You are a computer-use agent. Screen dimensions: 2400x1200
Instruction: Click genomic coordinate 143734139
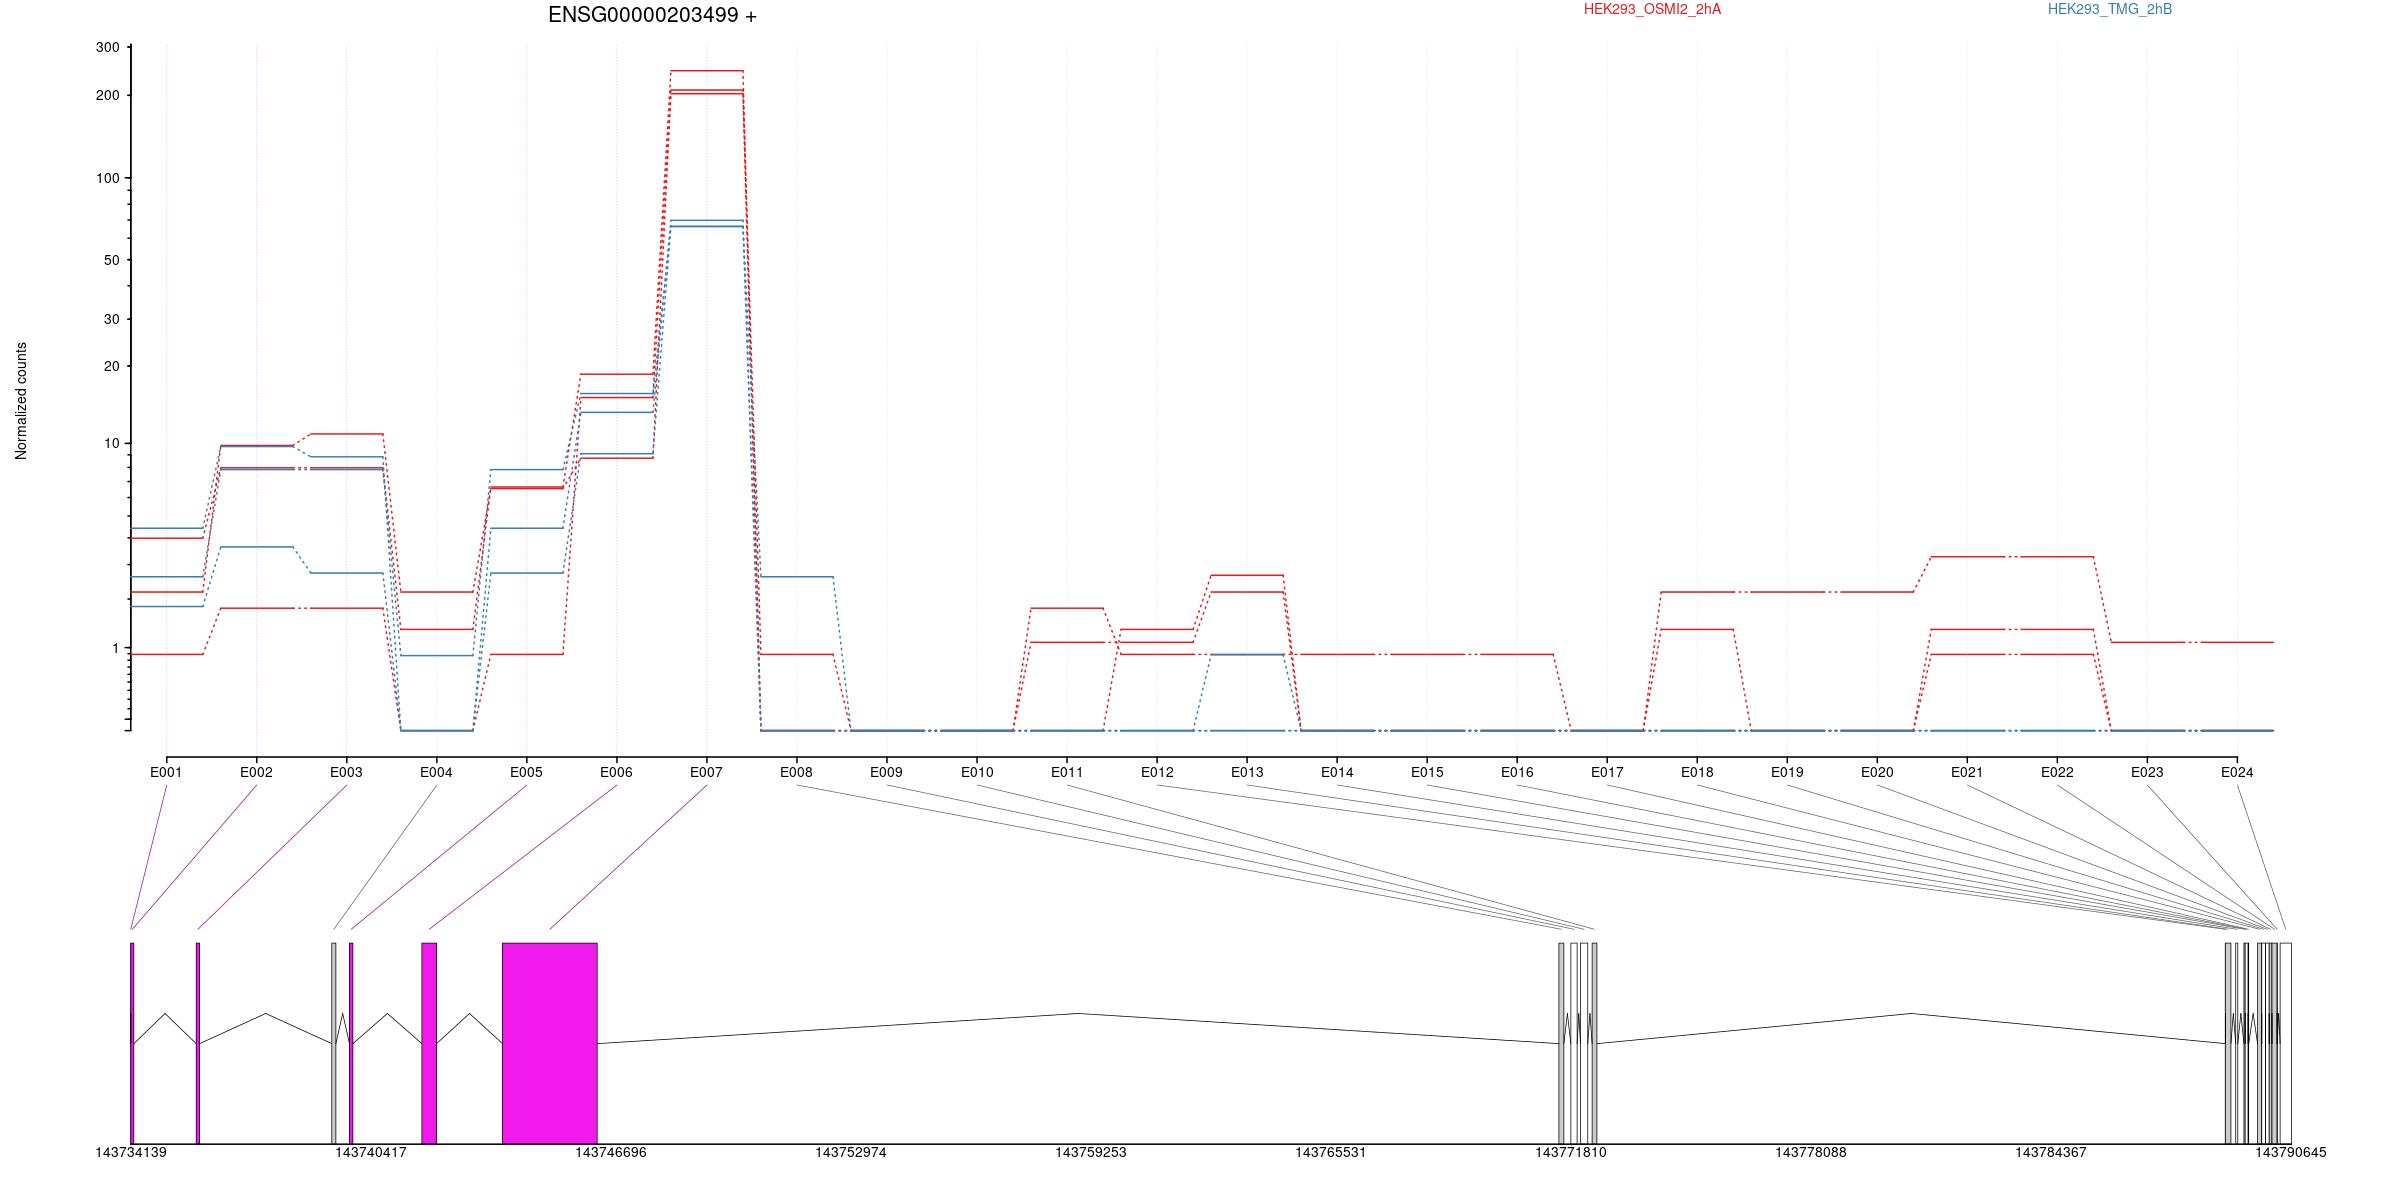pos(131,1152)
